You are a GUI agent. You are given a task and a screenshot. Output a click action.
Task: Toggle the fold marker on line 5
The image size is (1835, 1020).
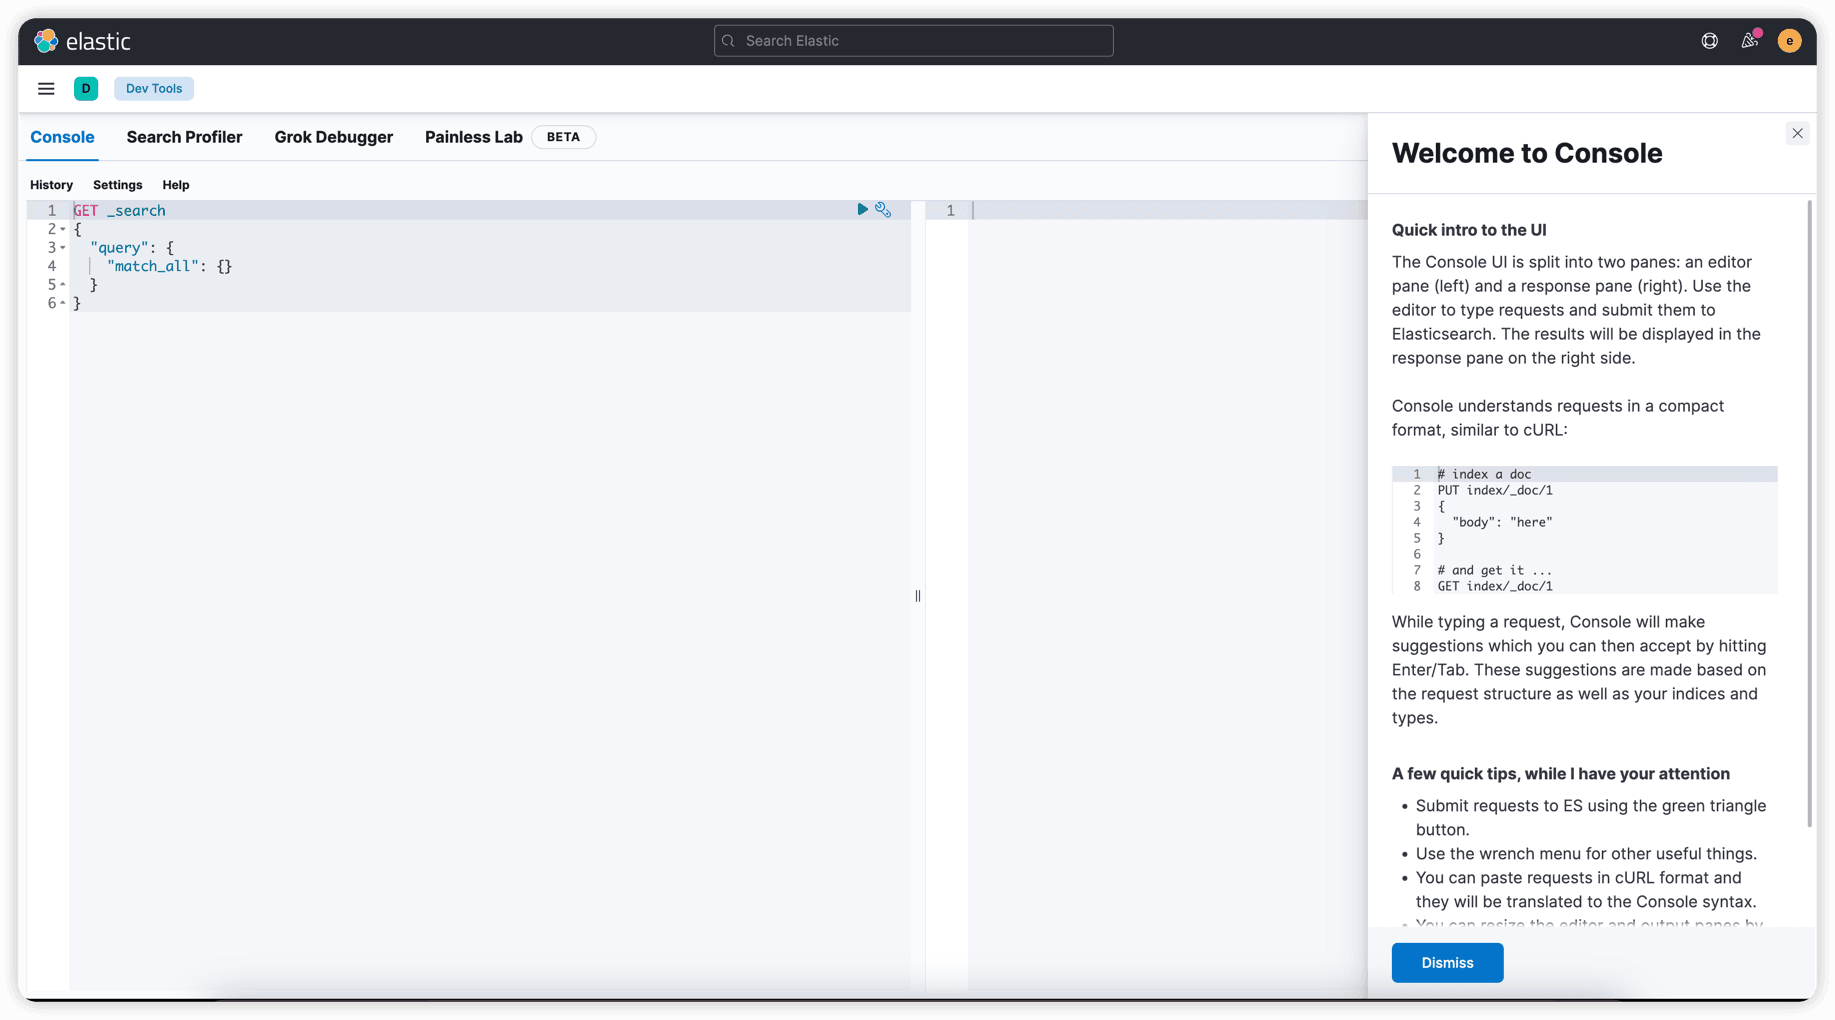(62, 285)
